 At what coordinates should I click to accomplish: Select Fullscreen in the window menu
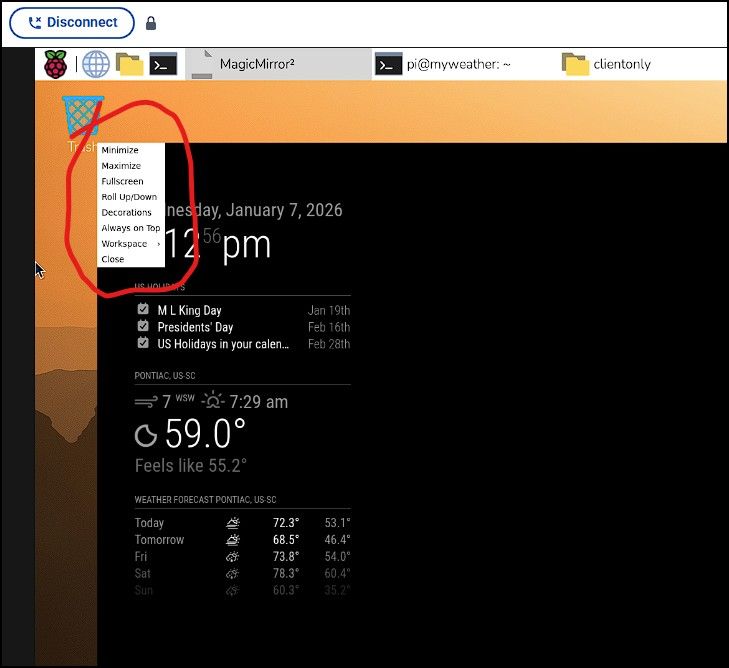click(122, 182)
